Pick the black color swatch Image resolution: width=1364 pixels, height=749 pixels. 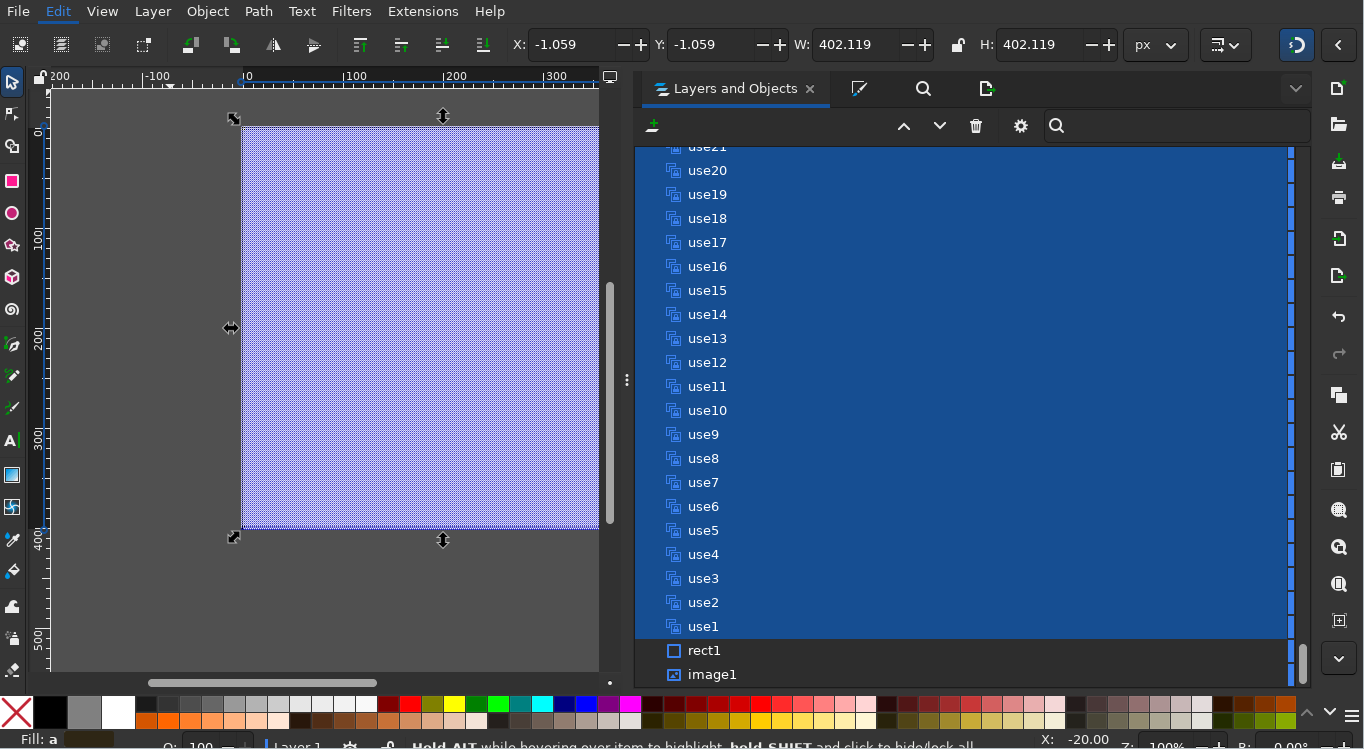tap(51, 713)
